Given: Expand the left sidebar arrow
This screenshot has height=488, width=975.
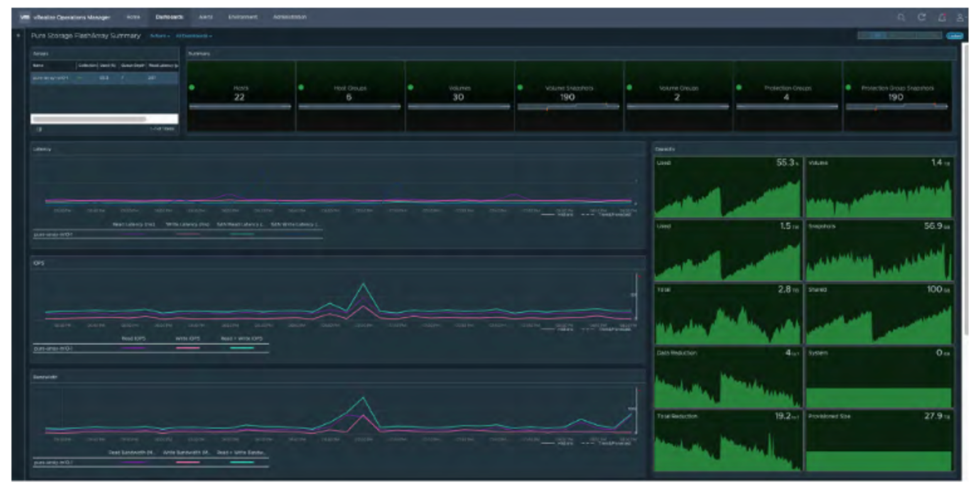Looking at the screenshot, I should (x=18, y=35).
